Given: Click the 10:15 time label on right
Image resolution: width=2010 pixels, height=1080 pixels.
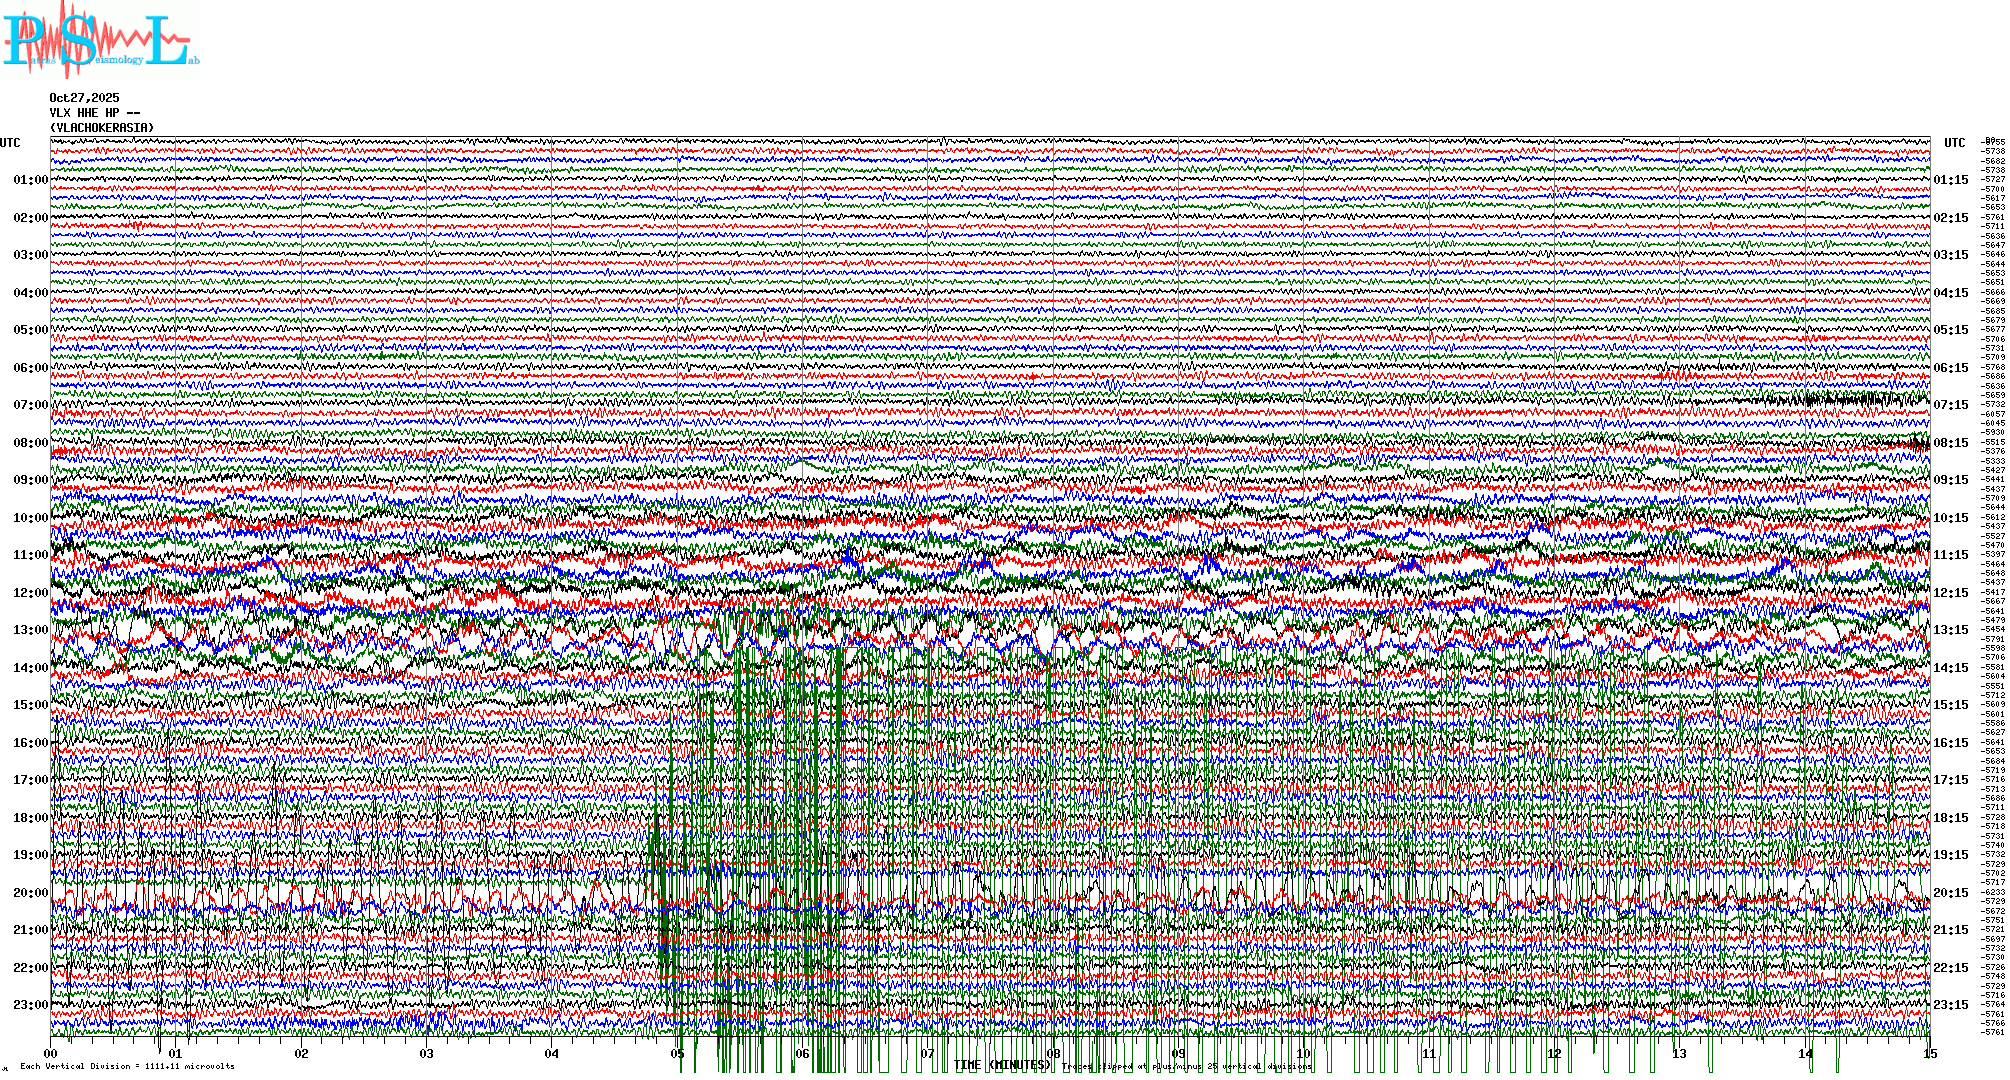Looking at the screenshot, I should (x=1950, y=518).
